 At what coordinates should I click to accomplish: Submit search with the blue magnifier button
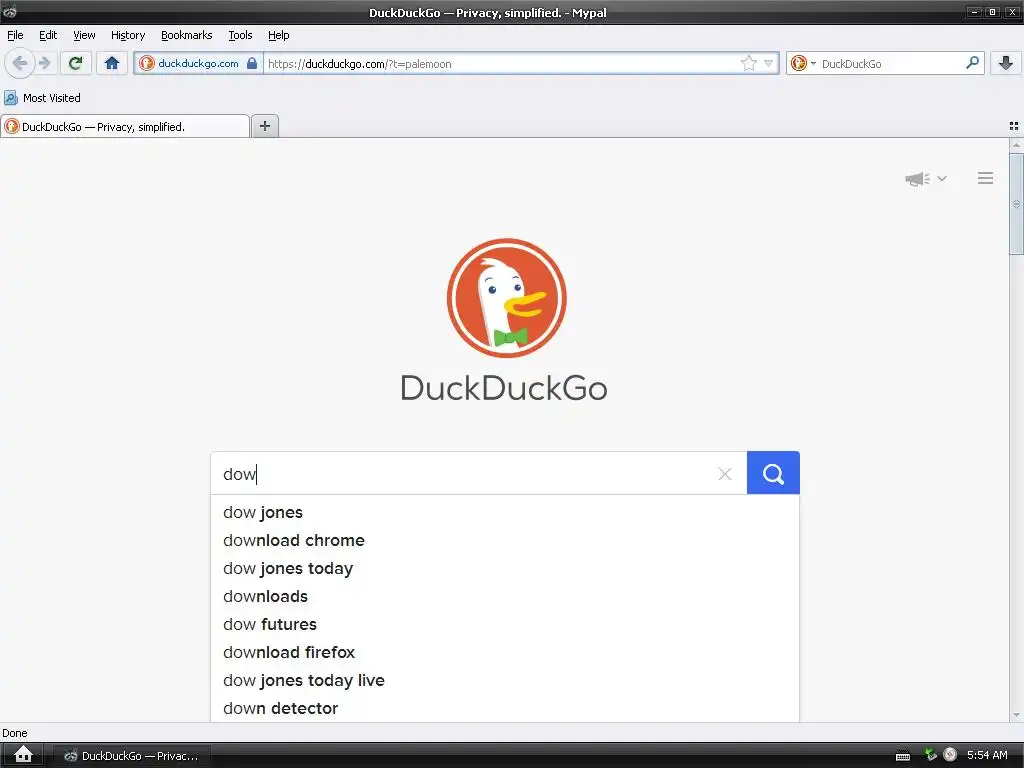click(773, 473)
